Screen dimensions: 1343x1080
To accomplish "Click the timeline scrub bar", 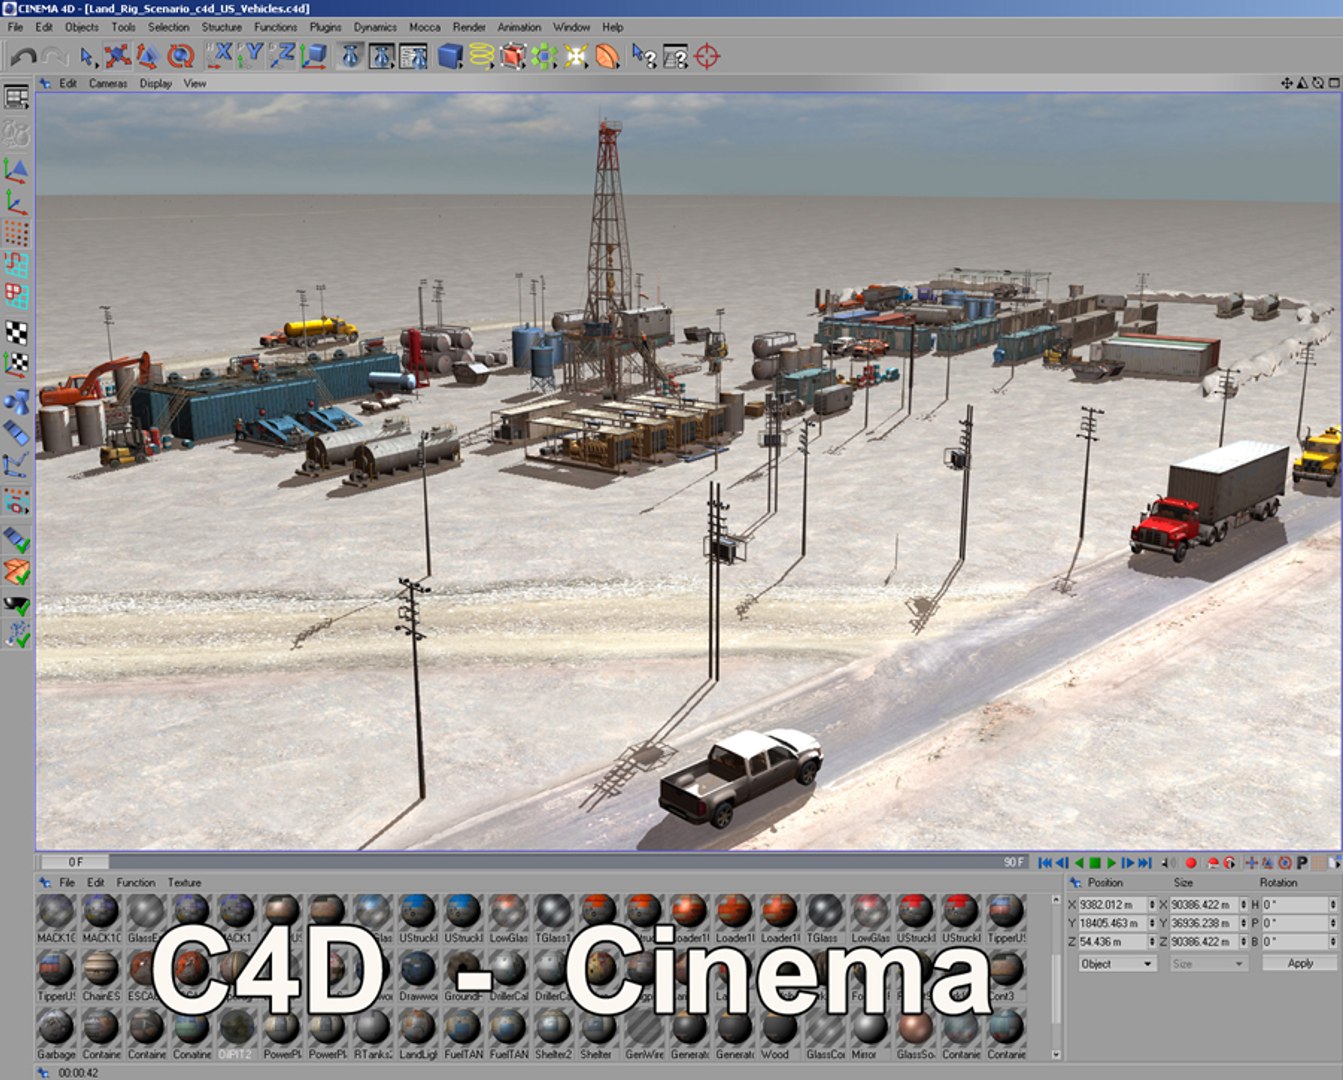I will pos(535,862).
